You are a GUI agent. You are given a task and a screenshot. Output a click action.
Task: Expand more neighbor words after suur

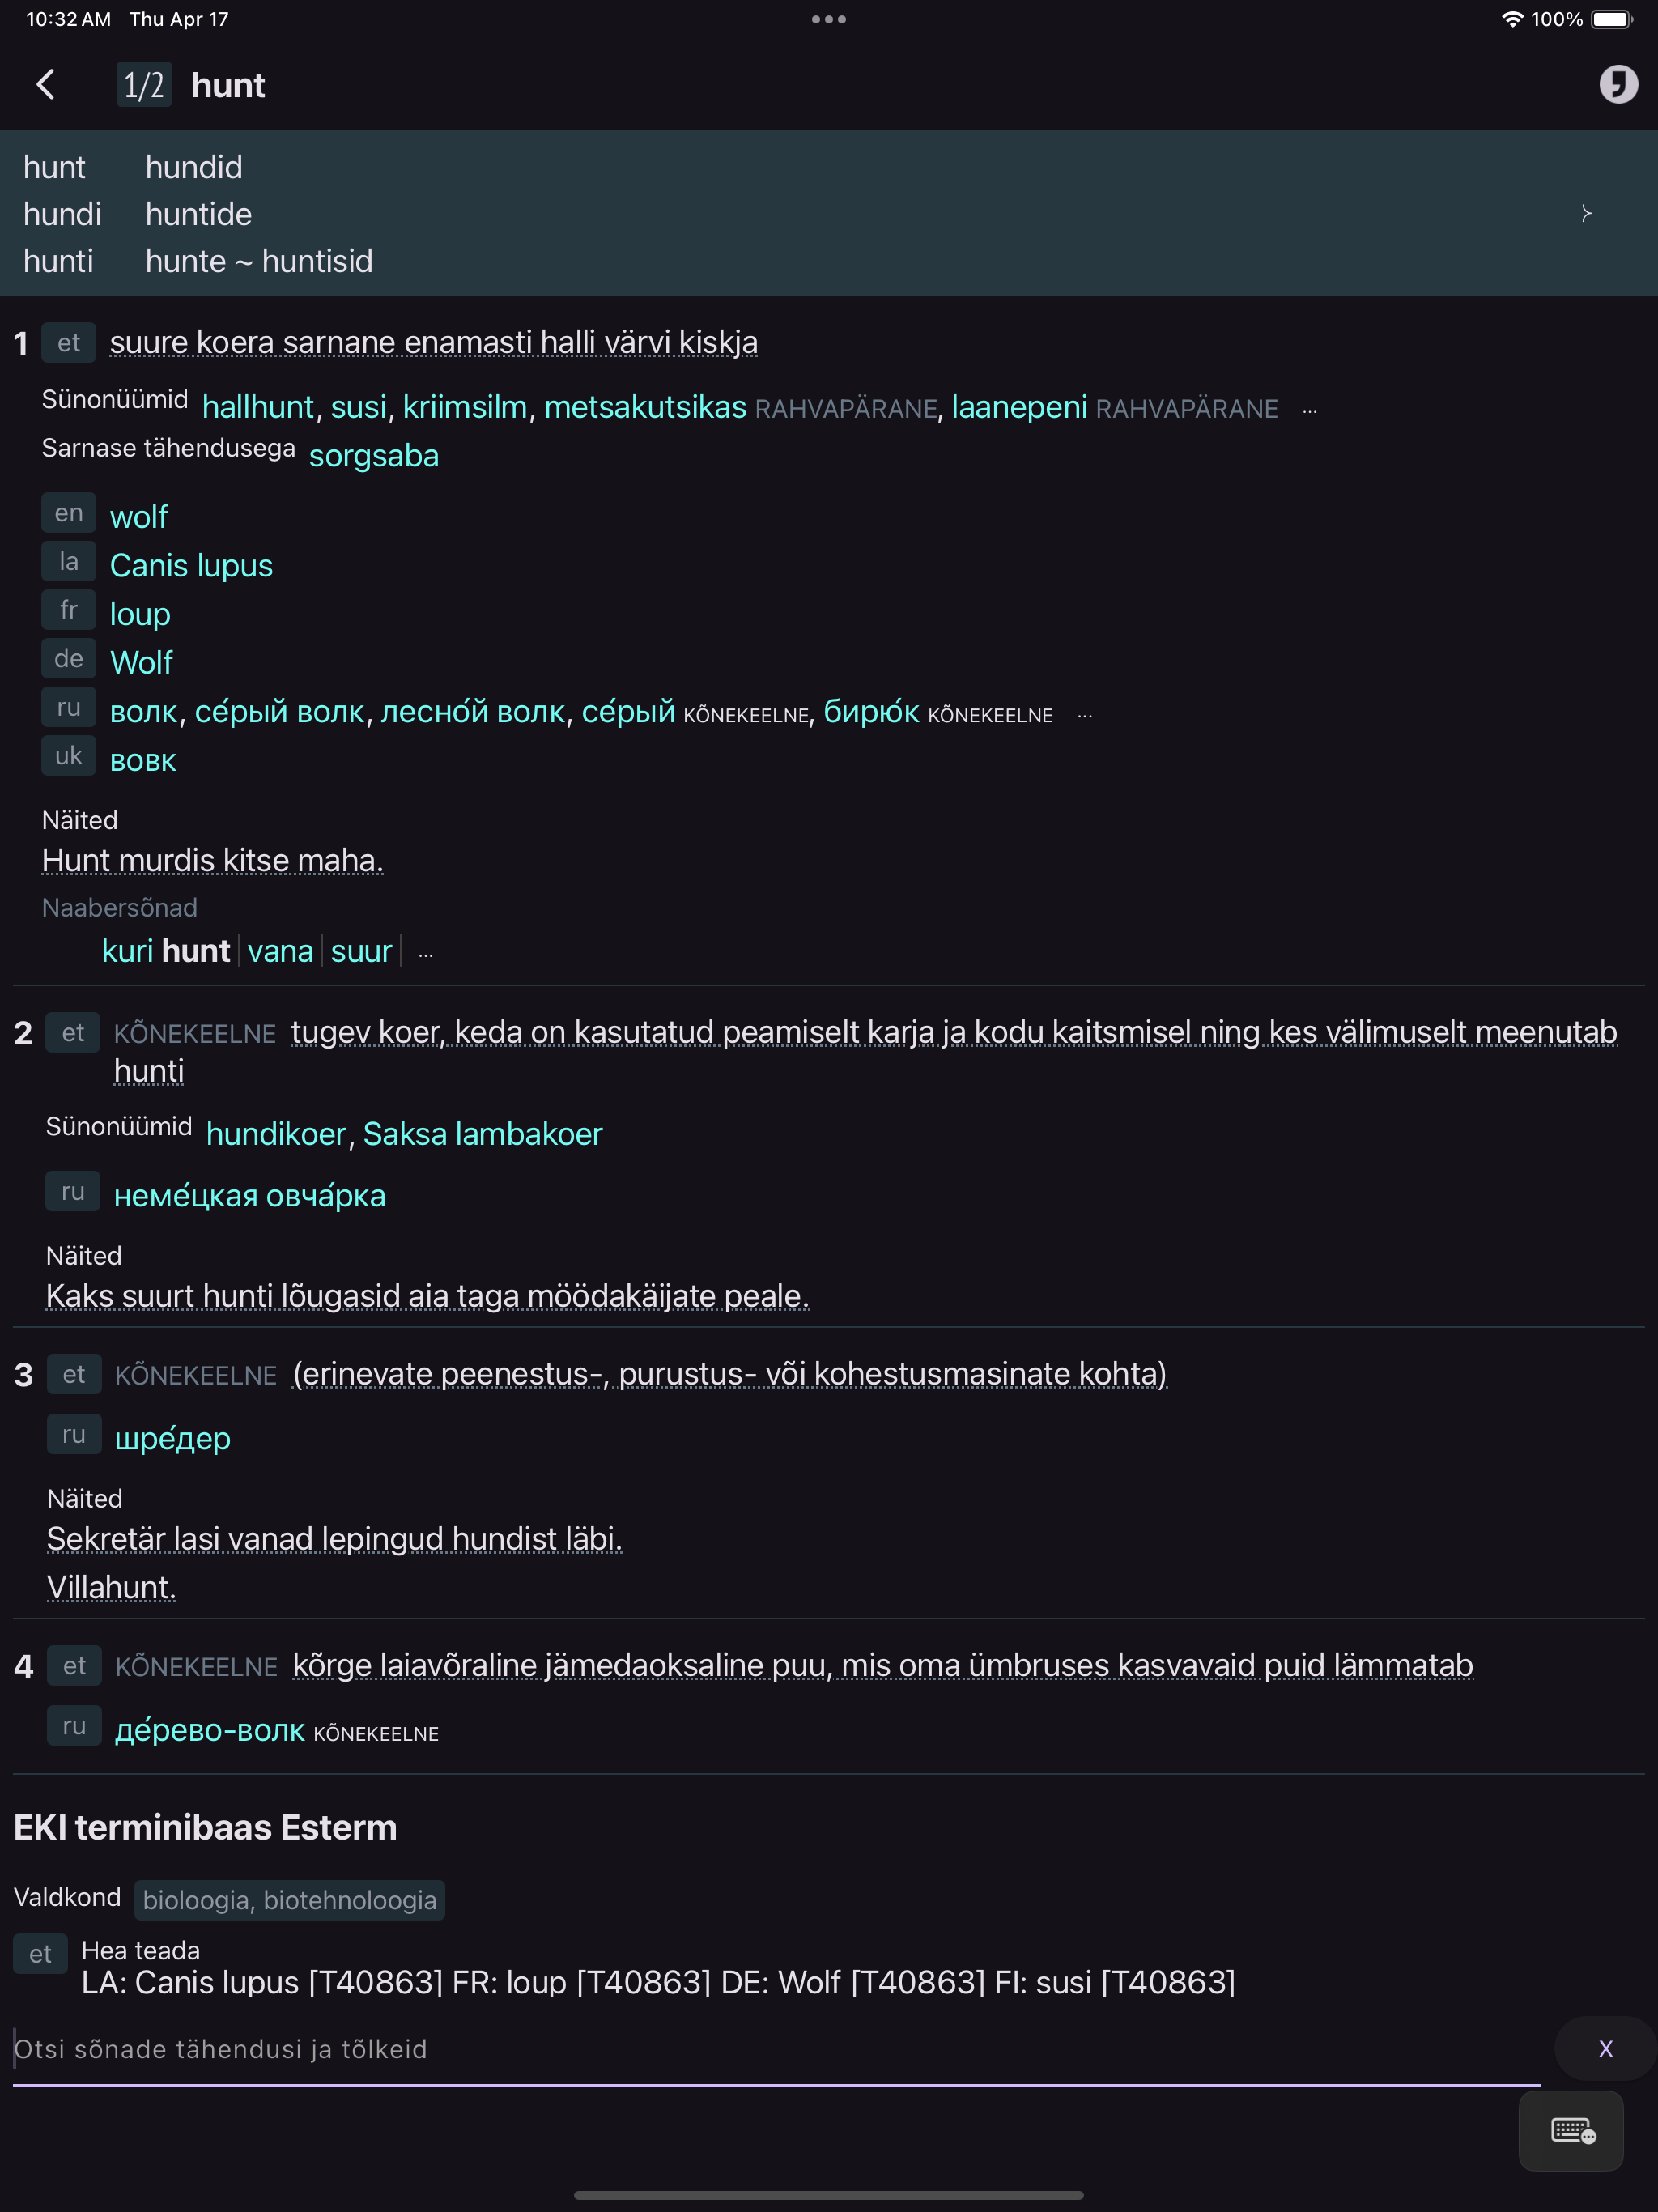point(426,955)
